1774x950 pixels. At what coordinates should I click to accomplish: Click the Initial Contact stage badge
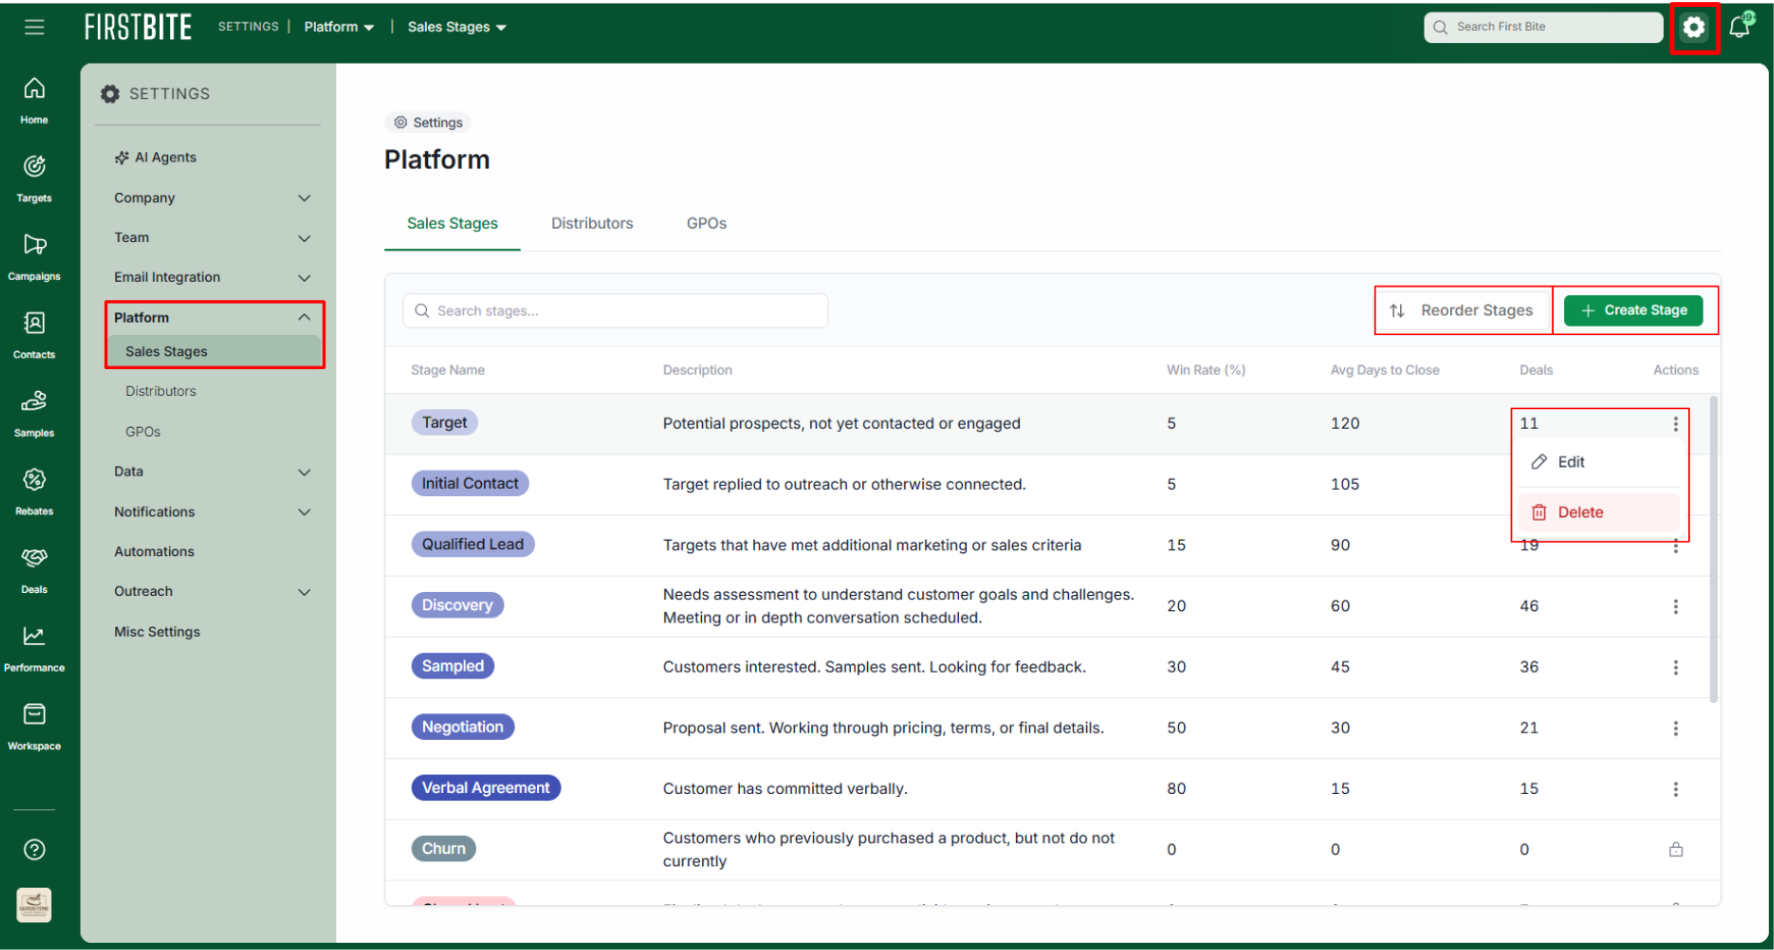pyautogui.click(x=470, y=484)
